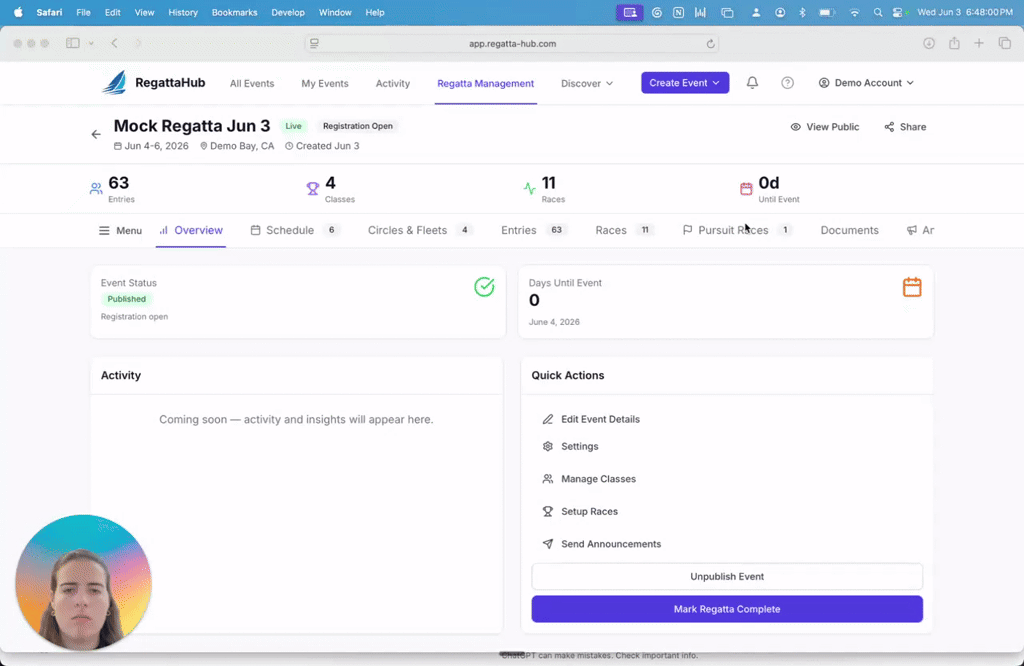The width and height of the screenshot is (1024, 666).
Task: Go to All Events
Action: (x=252, y=84)
